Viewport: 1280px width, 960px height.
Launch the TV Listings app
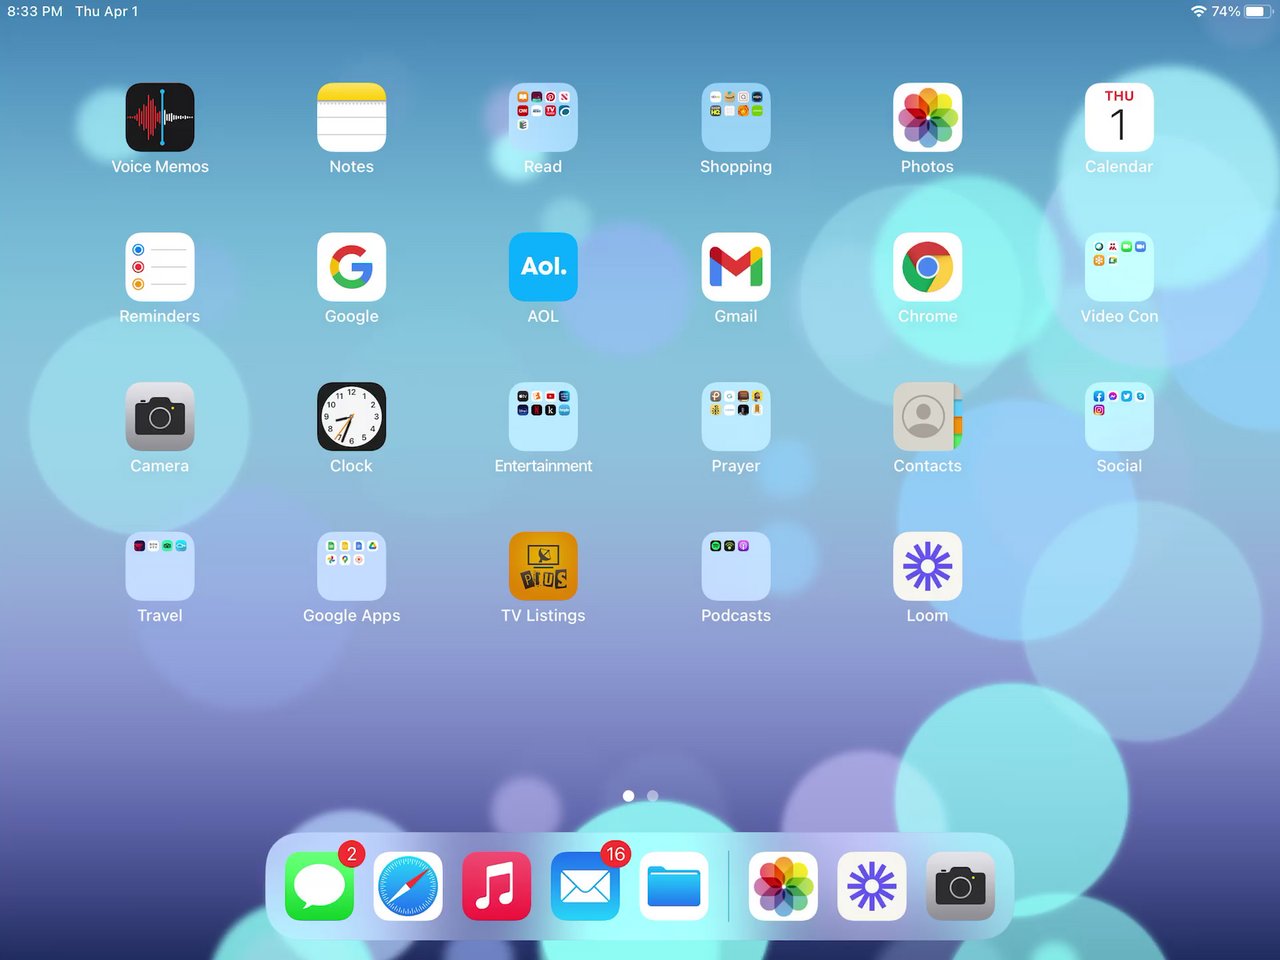(543, 566)
